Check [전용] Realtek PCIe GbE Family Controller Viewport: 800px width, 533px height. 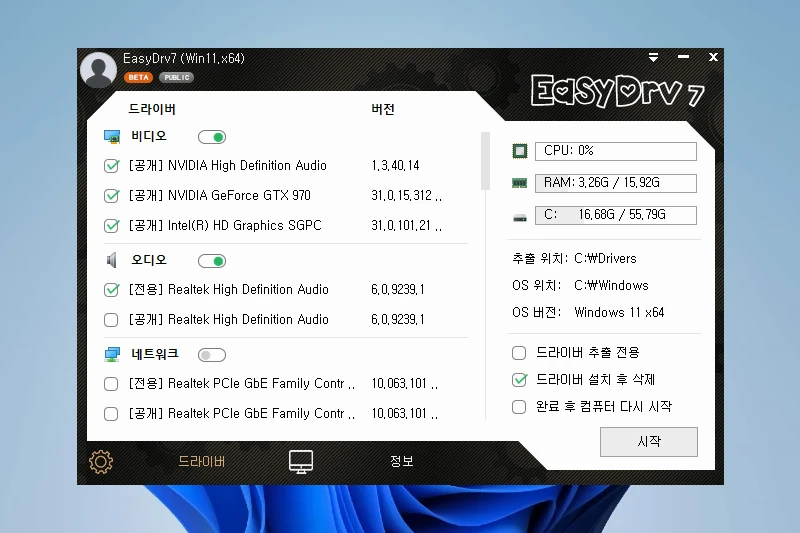point(111,384)
